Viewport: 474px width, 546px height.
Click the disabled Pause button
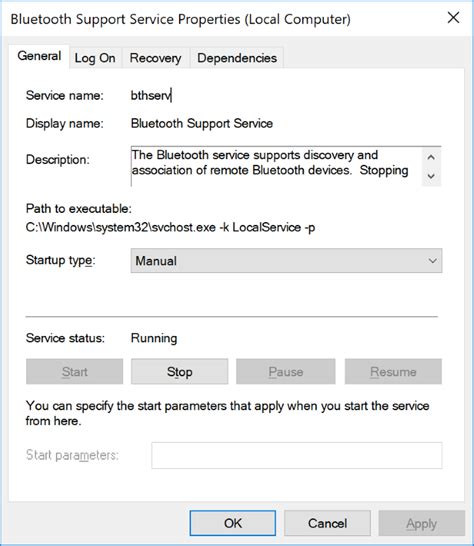click(286, 372)
